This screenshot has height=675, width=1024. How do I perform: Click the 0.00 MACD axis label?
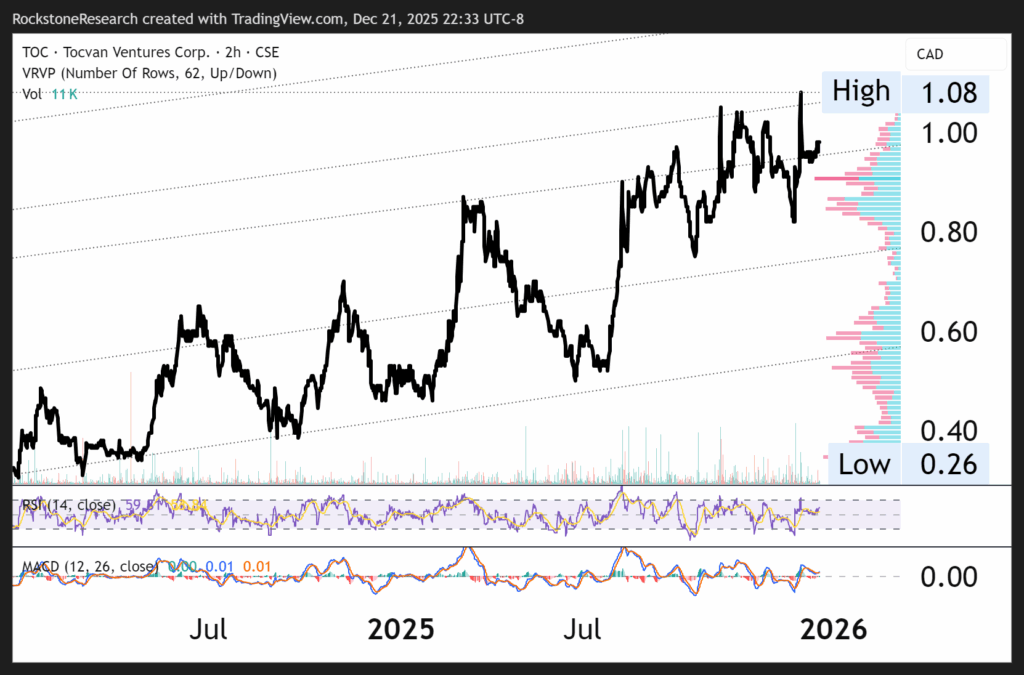pos(945,577)
